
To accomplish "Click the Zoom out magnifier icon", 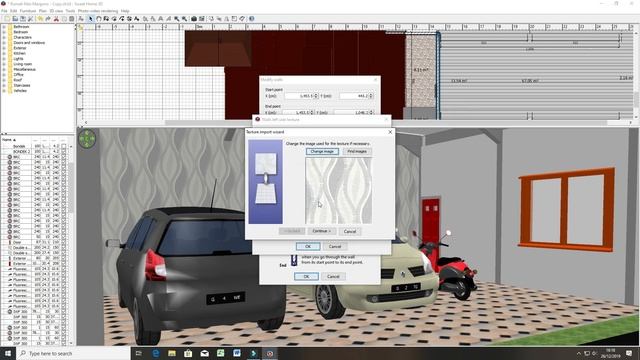I will [x=184, y=19].
